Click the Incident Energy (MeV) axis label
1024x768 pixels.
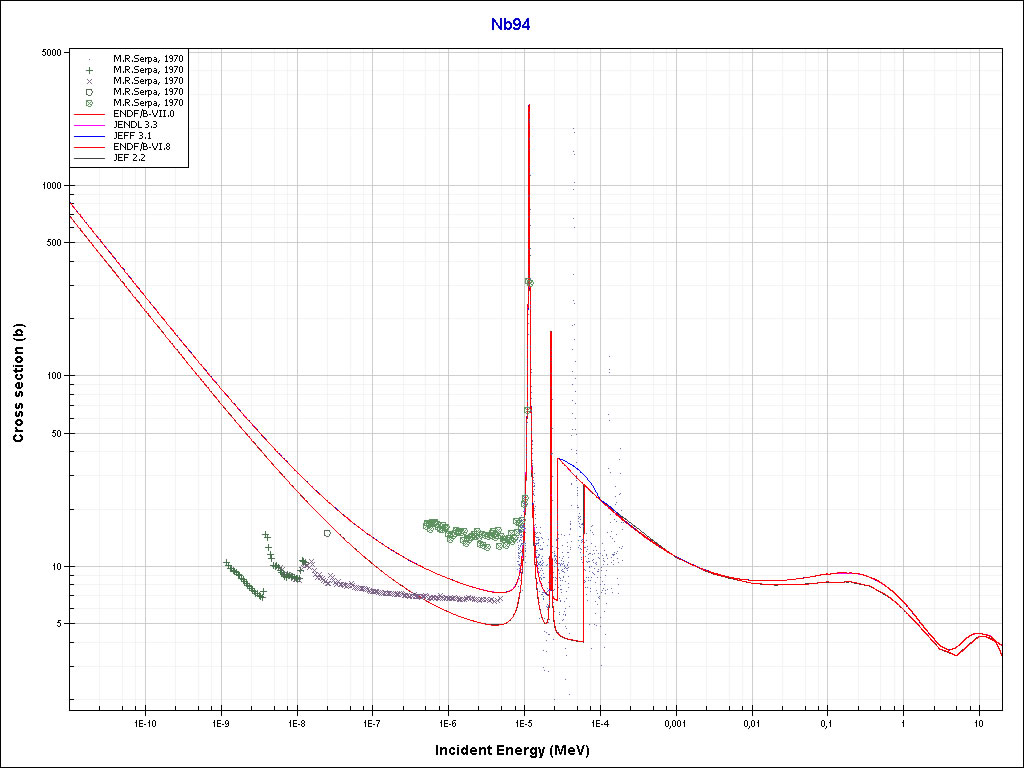(x=519, y=750)
